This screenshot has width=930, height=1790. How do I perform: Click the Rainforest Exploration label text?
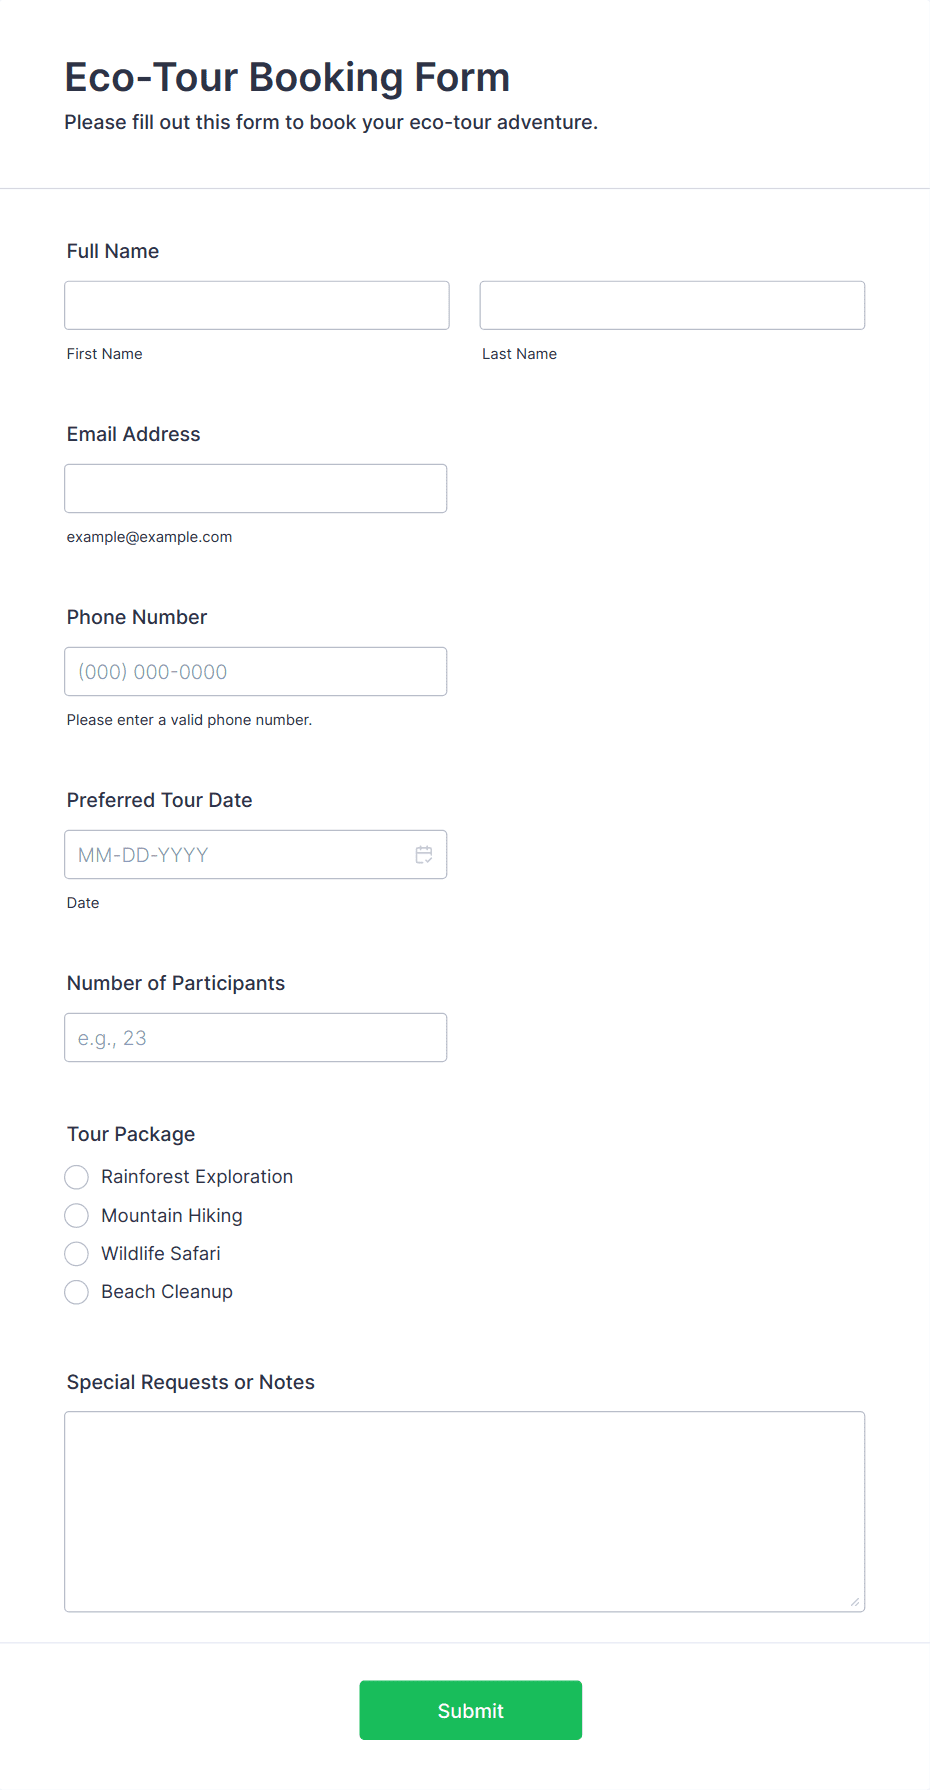pos(197,1177)
